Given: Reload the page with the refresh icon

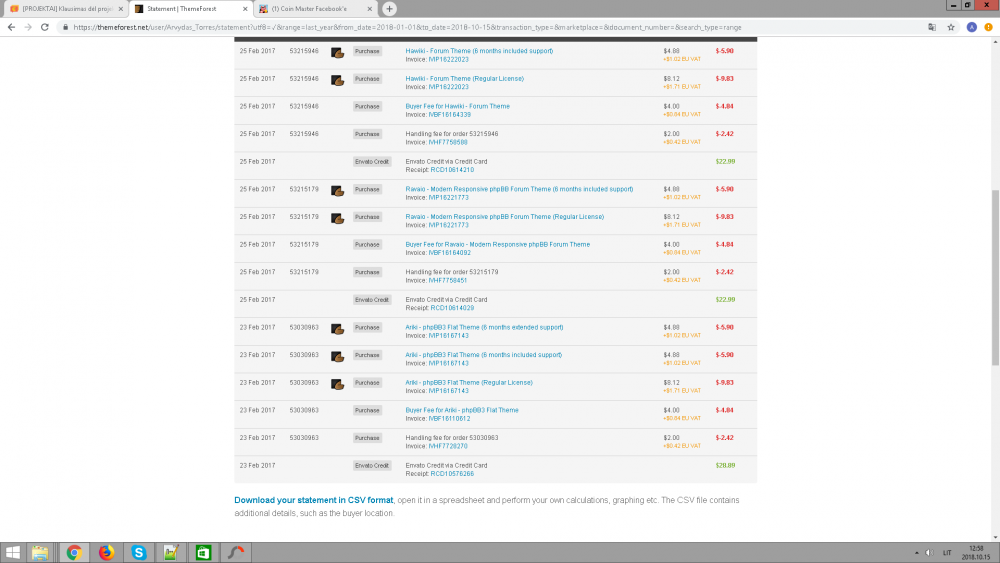Looking at the screenshot, I should 45,27.
